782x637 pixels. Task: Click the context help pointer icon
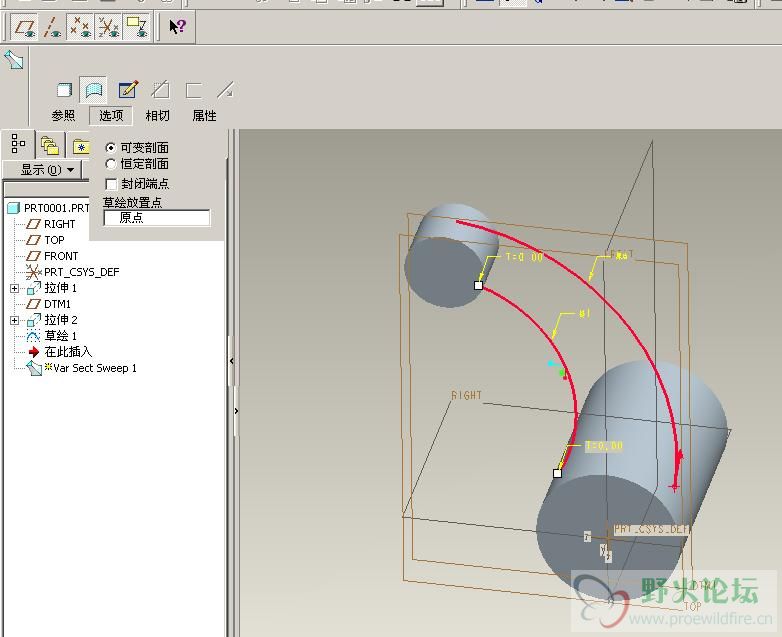(x=177, y=26)
